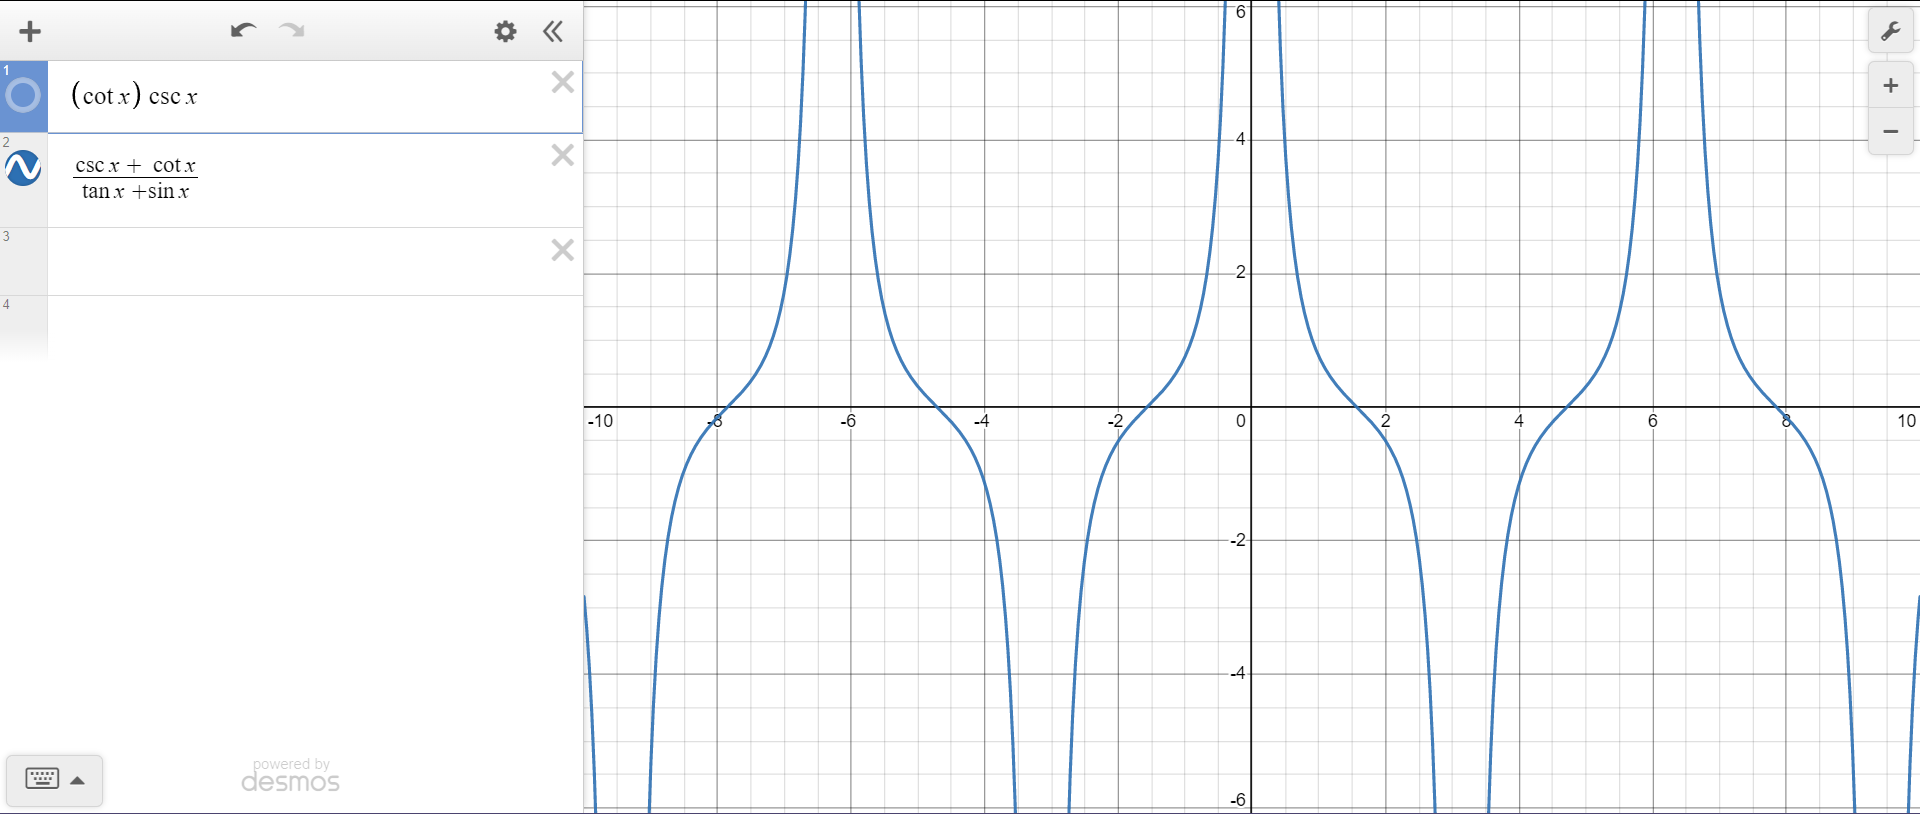Viewport: 1920px width, 814px height.
Task: Redo the last undone action
Action: (x=292, y=31)
